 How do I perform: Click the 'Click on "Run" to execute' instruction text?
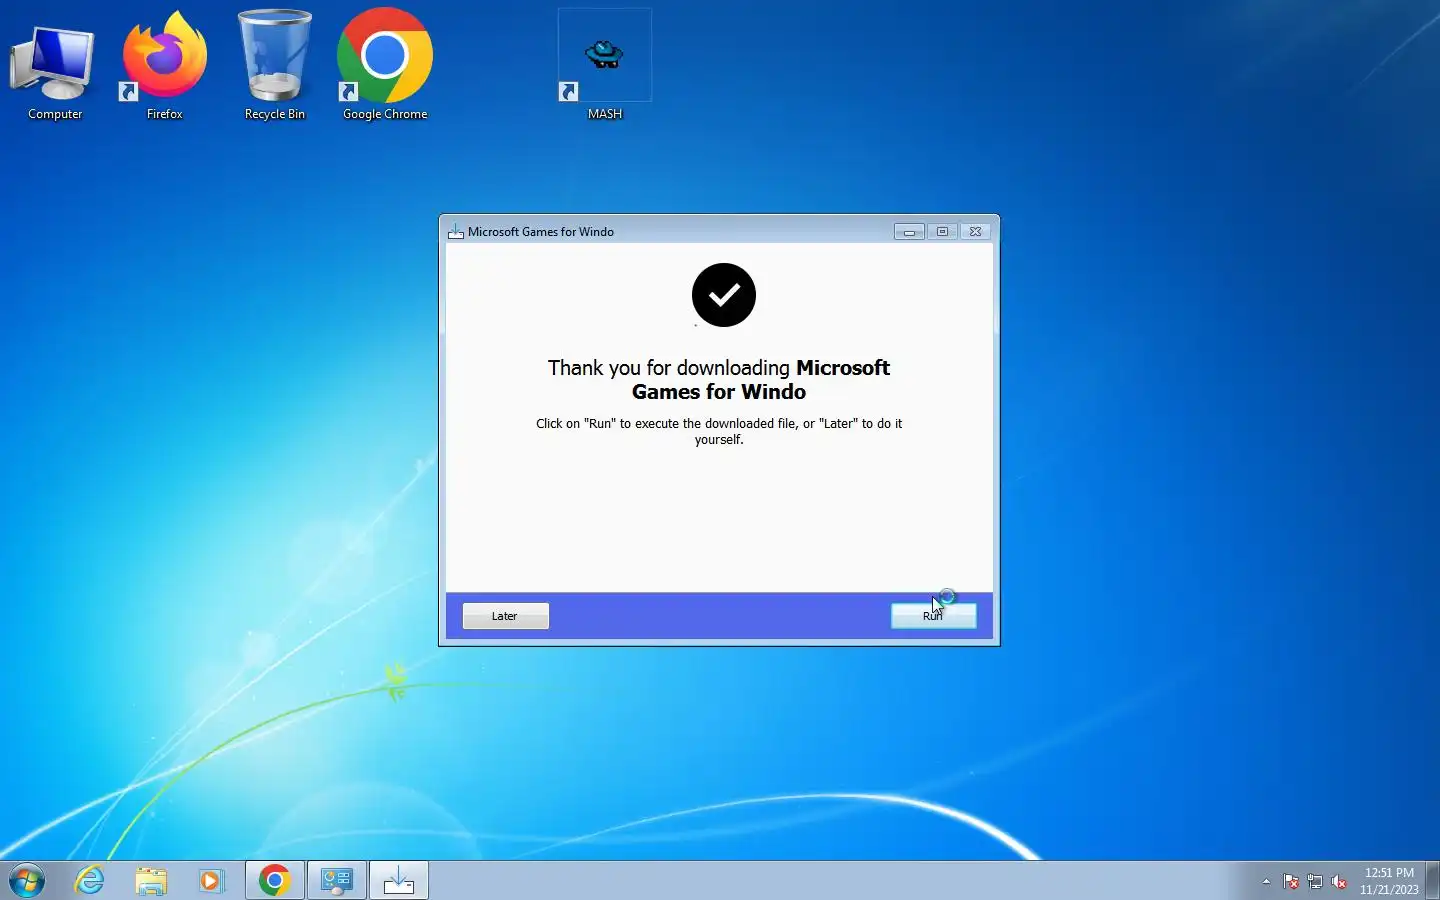[x=719, y=431]
